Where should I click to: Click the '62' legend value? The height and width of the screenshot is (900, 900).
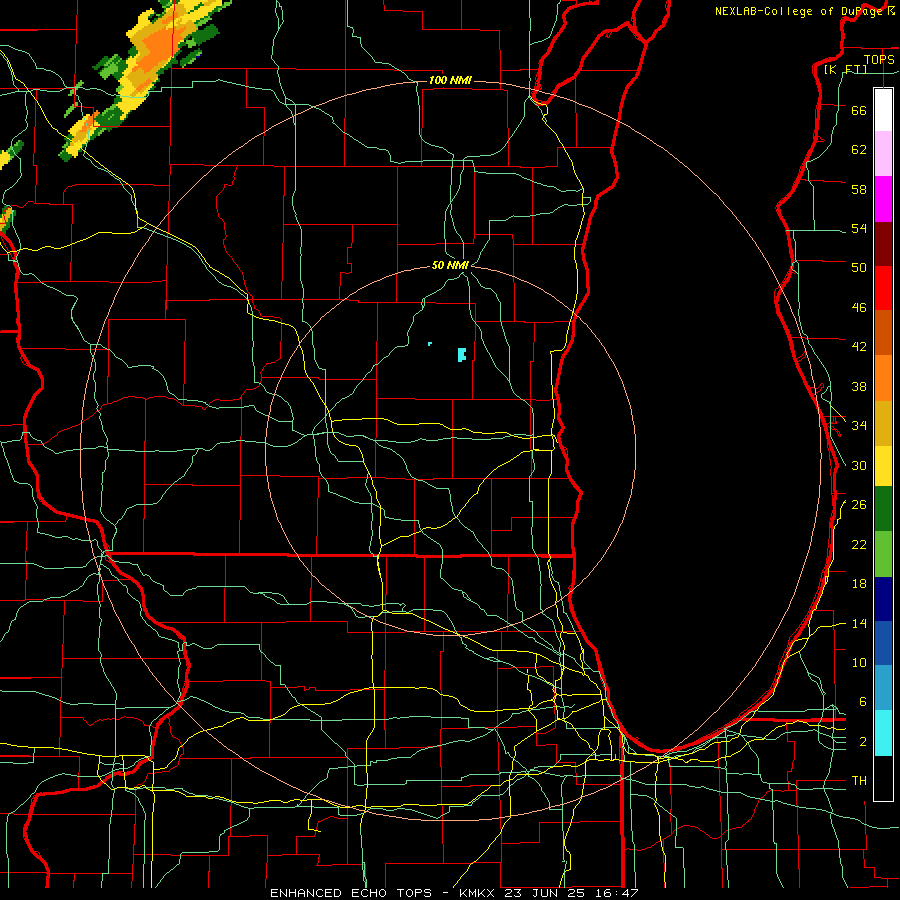[x=859, y=149]
